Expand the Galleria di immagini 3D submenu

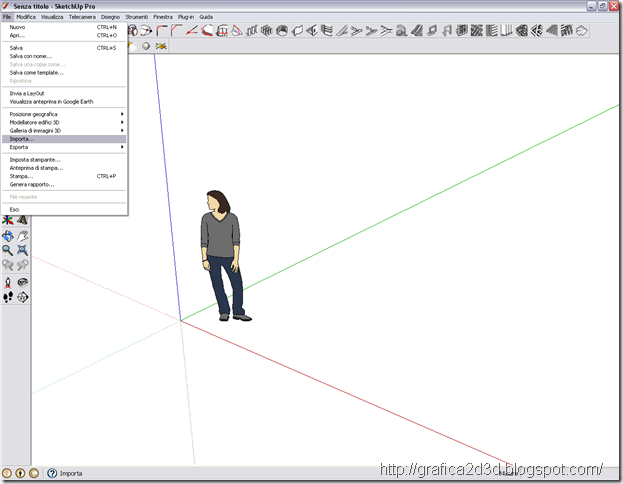[64, 130]
